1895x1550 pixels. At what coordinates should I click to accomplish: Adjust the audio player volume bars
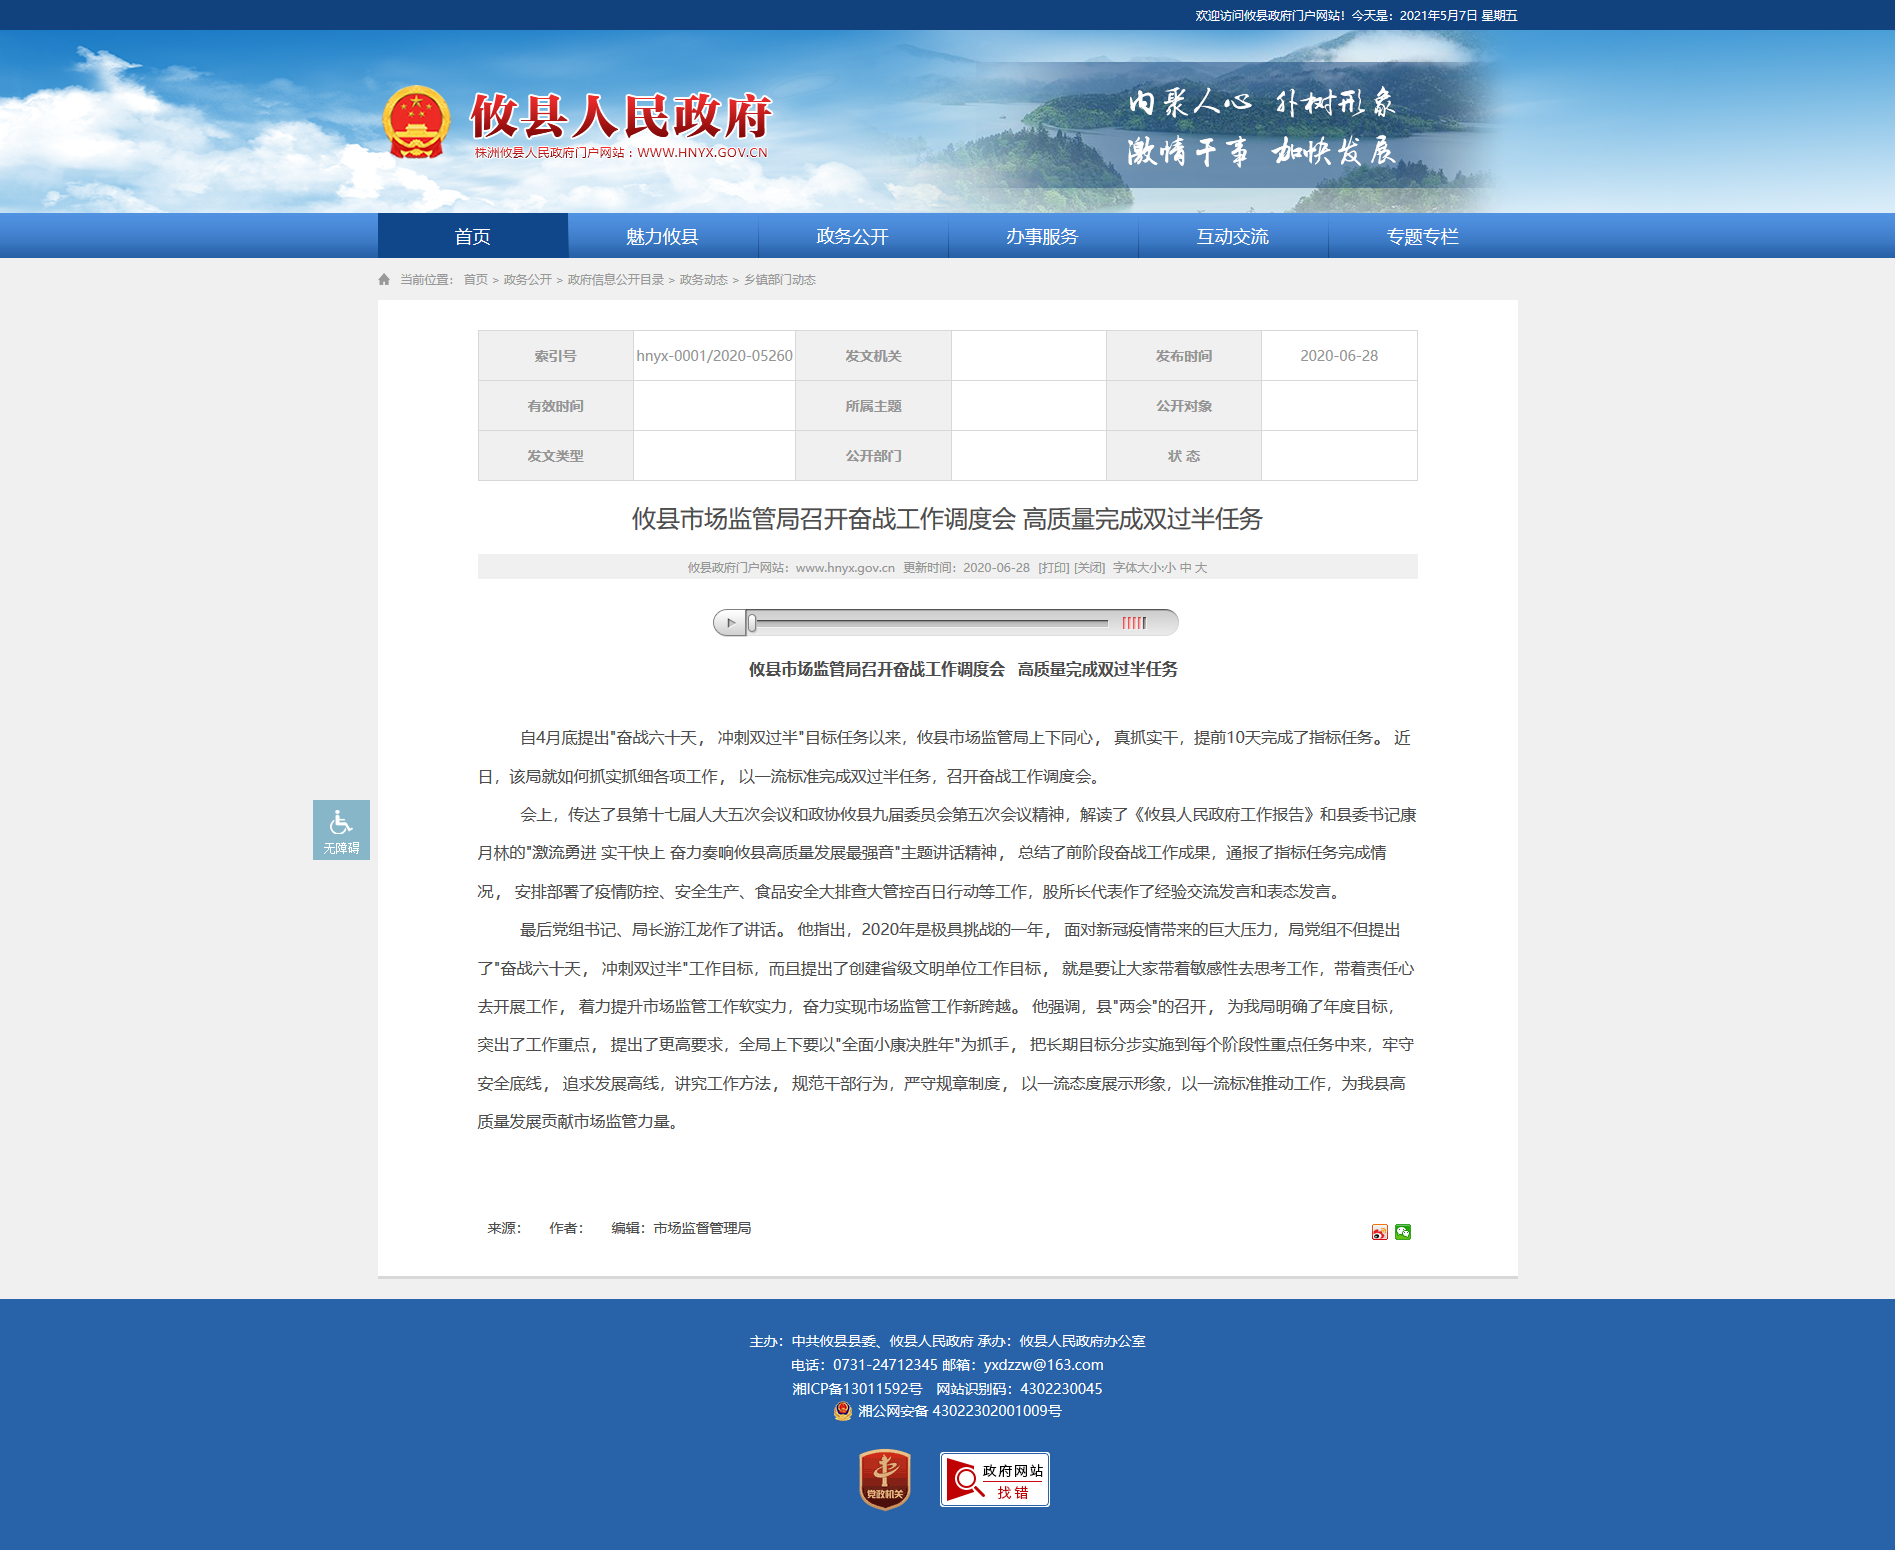[1133, 623]
